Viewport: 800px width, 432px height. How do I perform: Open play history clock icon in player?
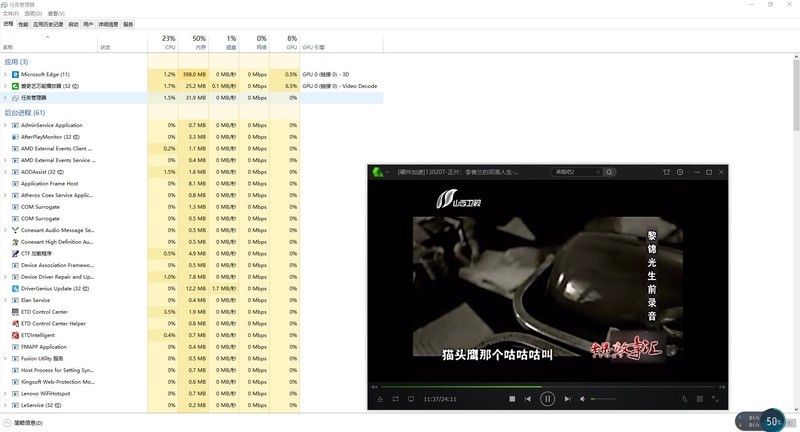point(680,172)
